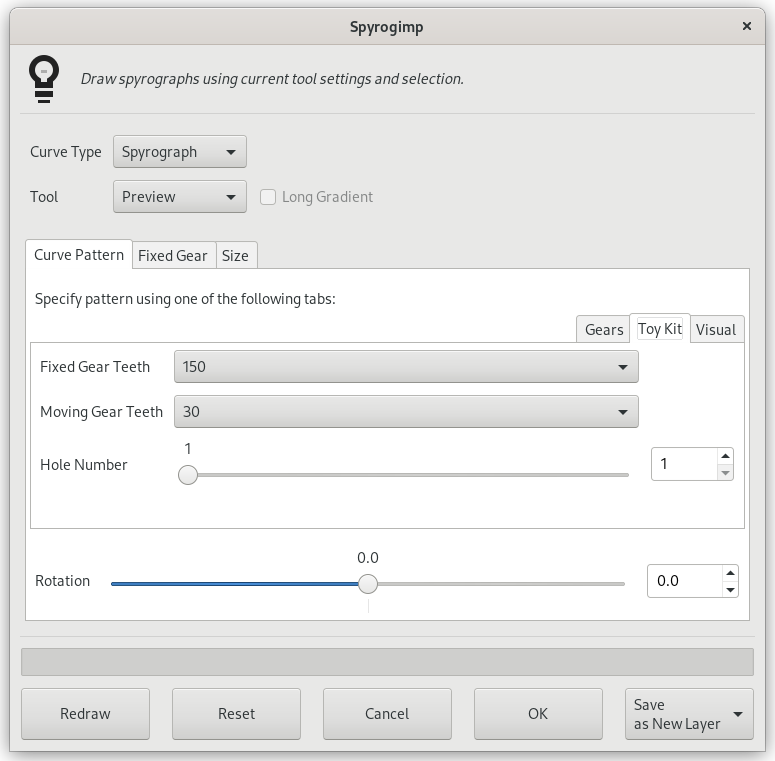Click the Hole Number slider handle
775x761 pixels.
[x=188, y=475]
